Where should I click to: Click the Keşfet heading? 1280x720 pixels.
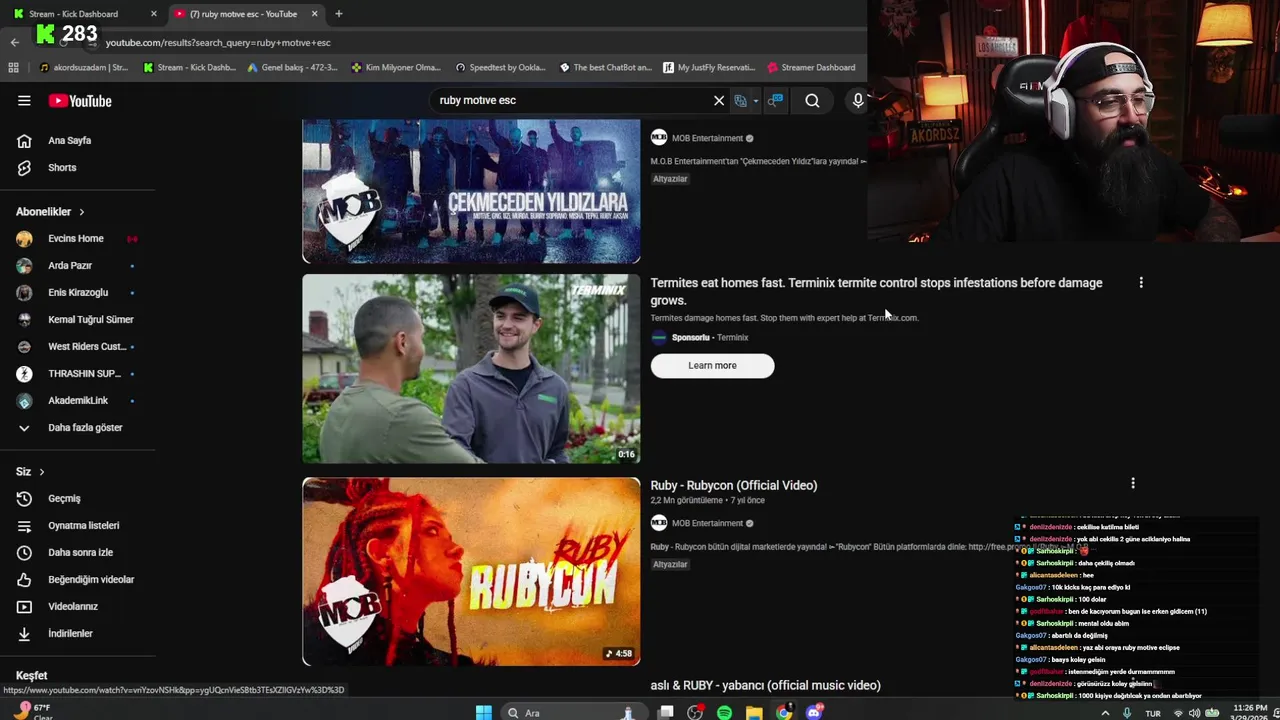pos(32,676)
